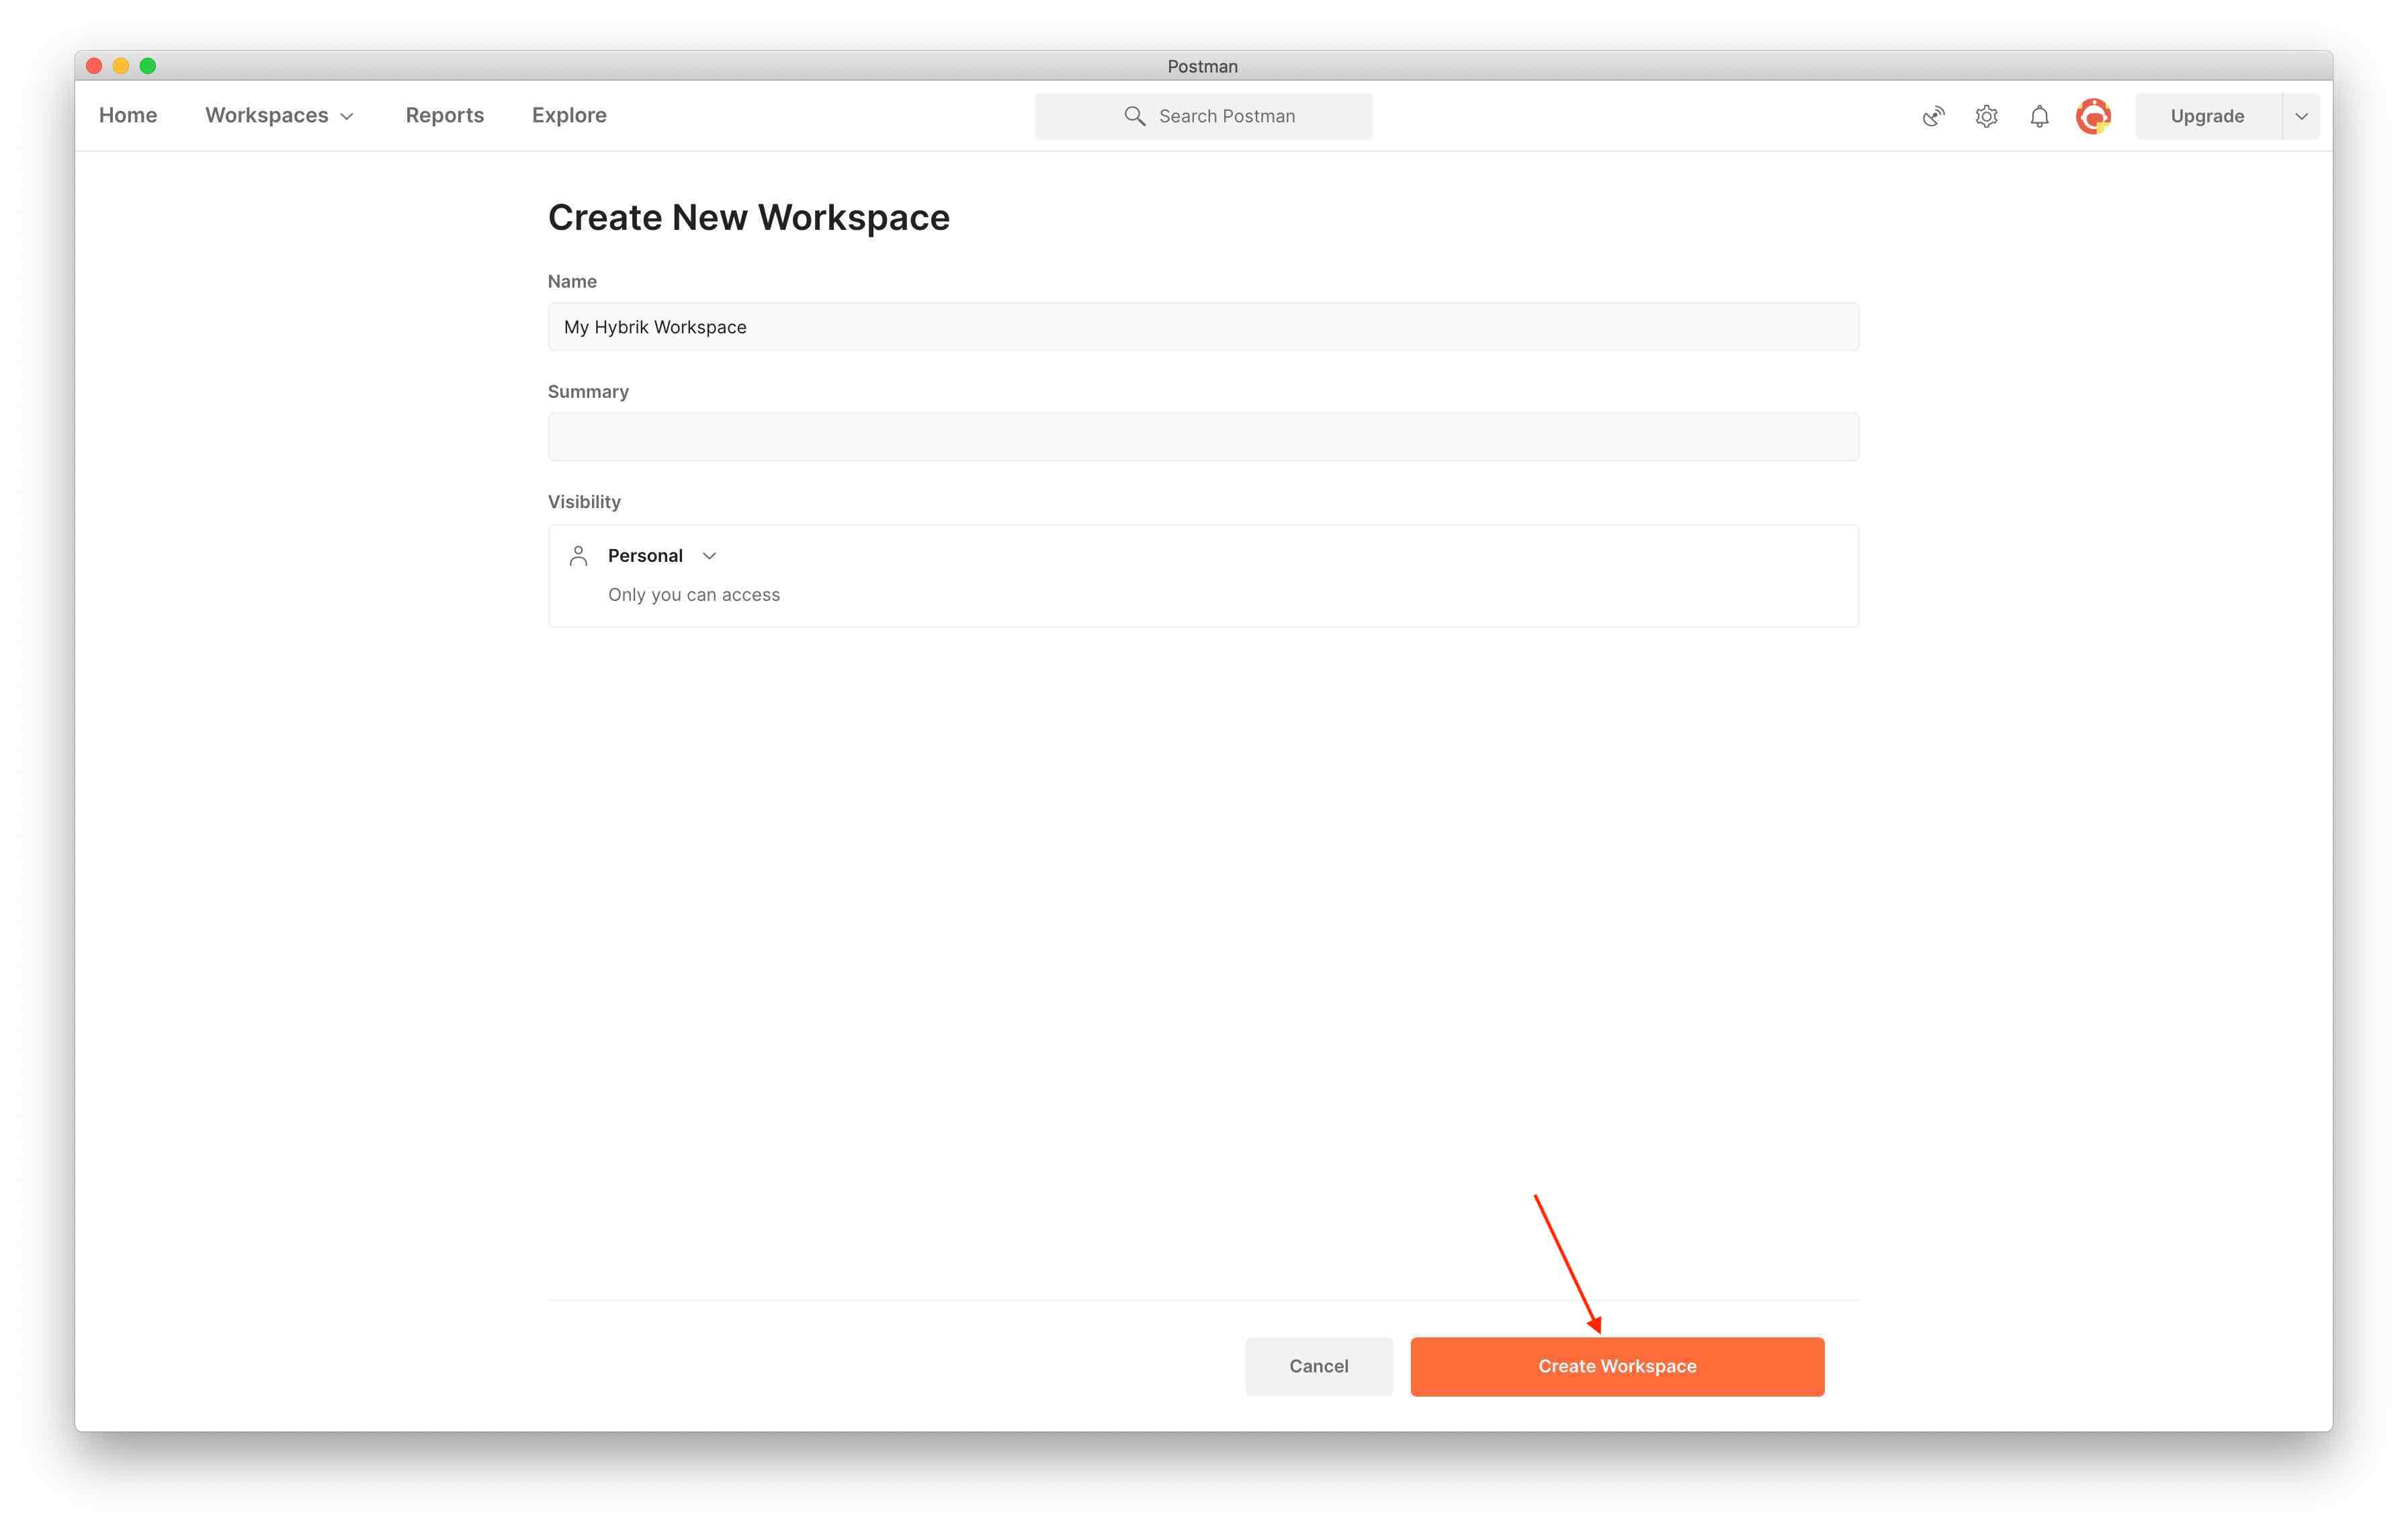The image size is (2408, 1531).
Task: Minimize the Postman window with yellow button
Action: pos(121,66)
